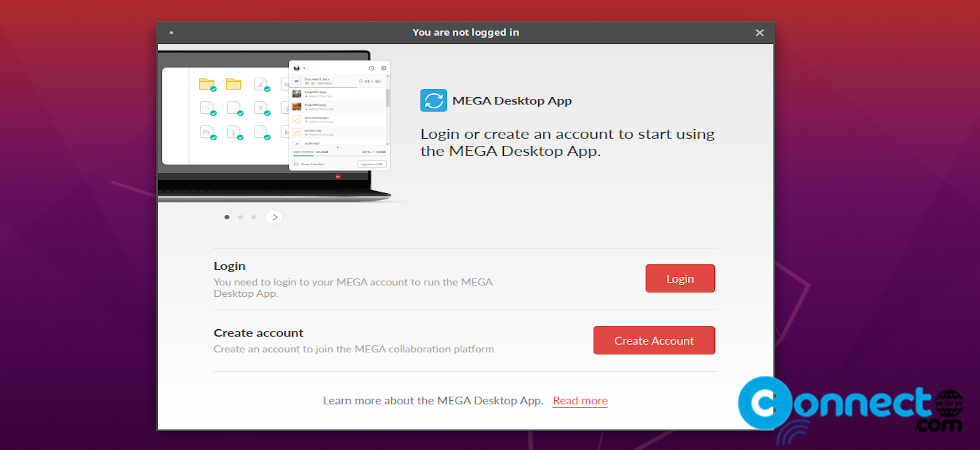Select the second carousel dot
Screen dimensions: 980x450
240,217
